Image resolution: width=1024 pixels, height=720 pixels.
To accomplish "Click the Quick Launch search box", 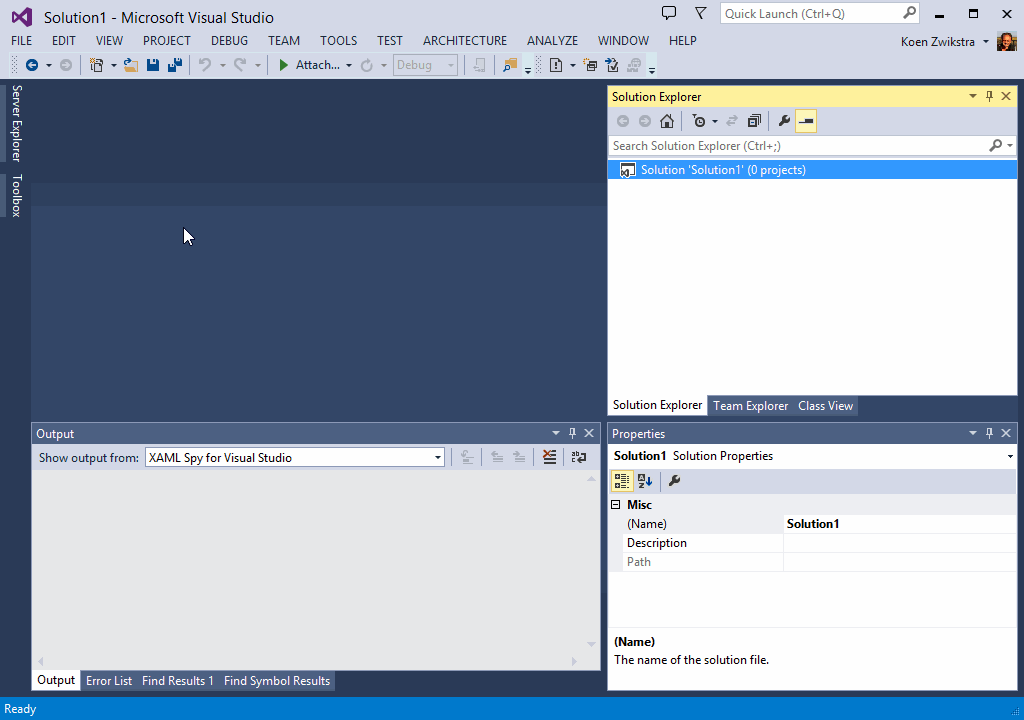I will point(810,13).
